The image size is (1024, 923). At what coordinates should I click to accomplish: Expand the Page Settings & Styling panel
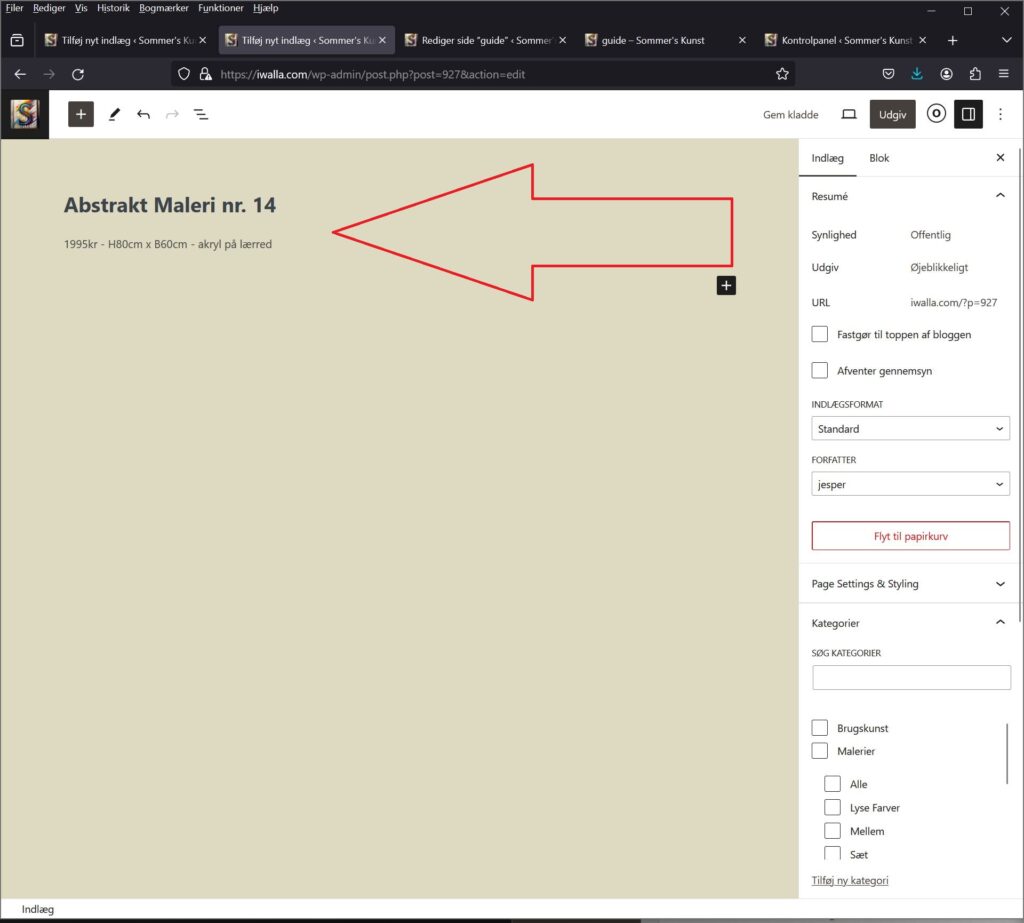point(908,584)
